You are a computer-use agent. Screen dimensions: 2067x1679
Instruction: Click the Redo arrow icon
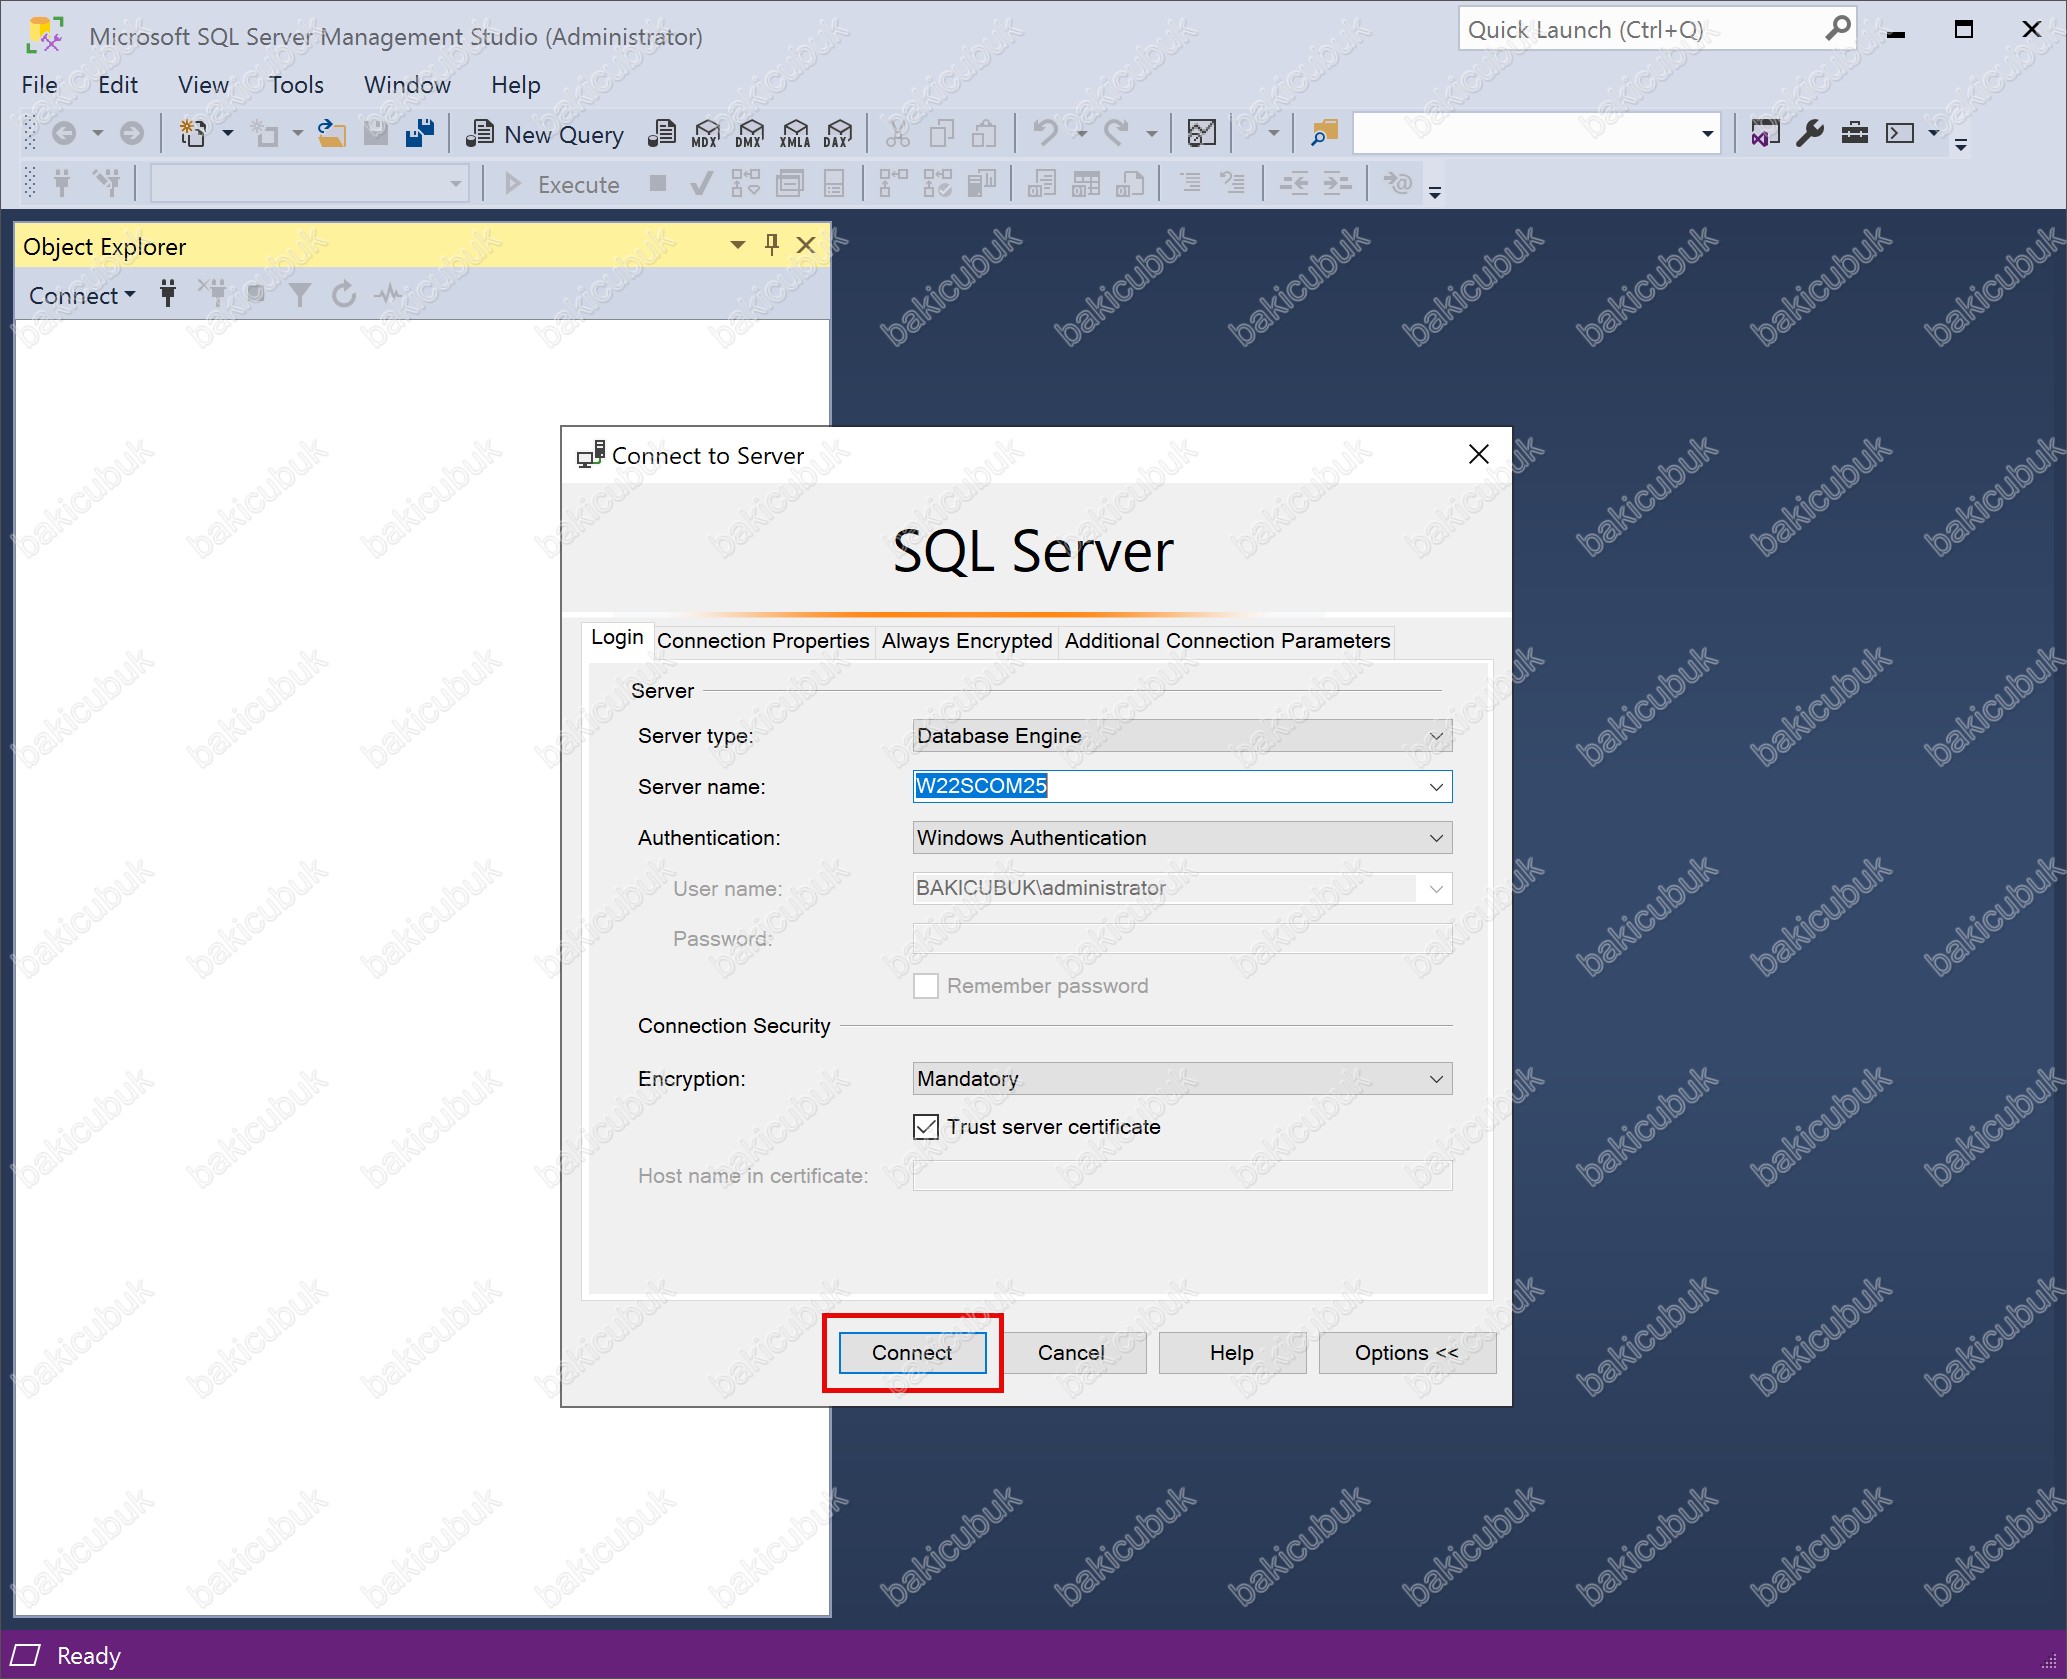[x=1116, y=133]
